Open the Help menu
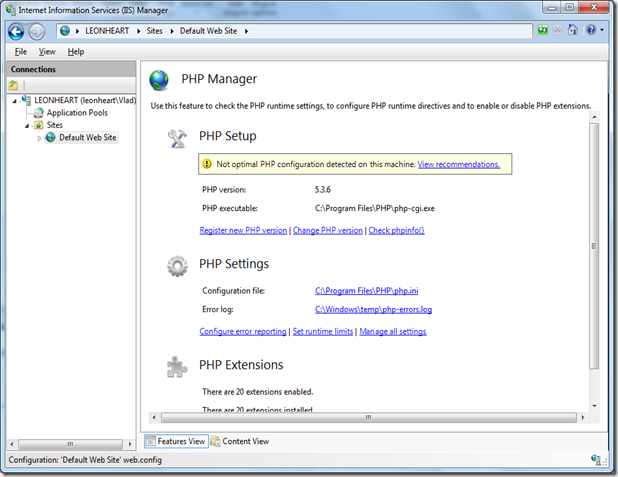 point(76,52)
